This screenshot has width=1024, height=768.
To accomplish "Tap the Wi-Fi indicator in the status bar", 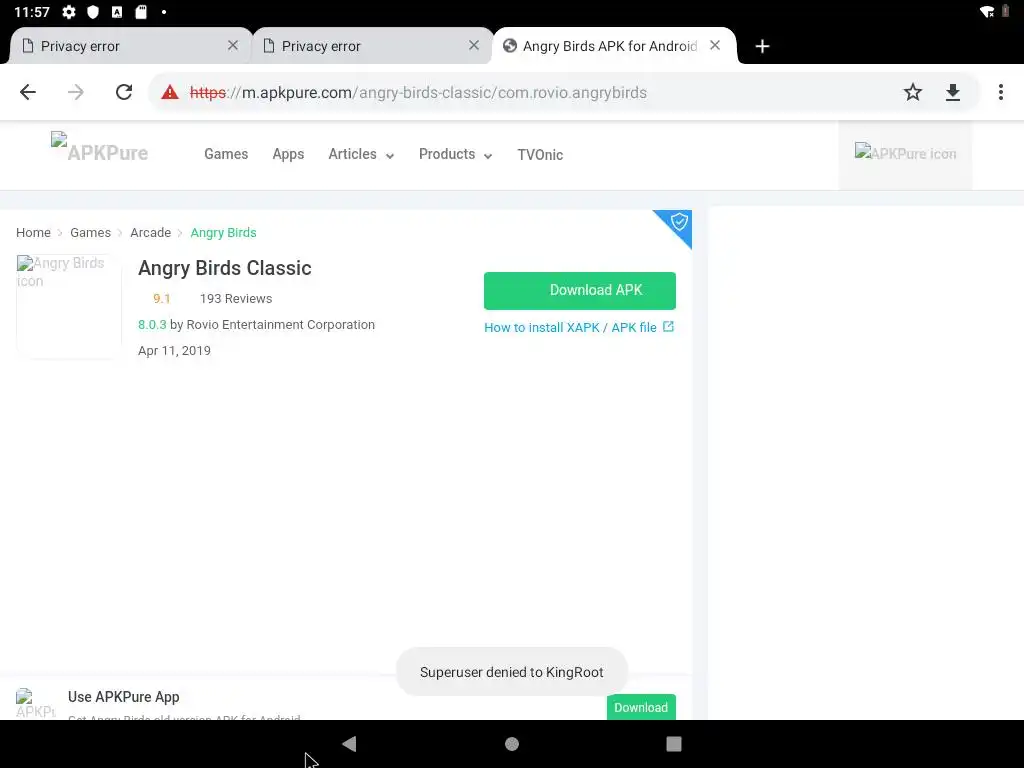I will pos(987,12).
